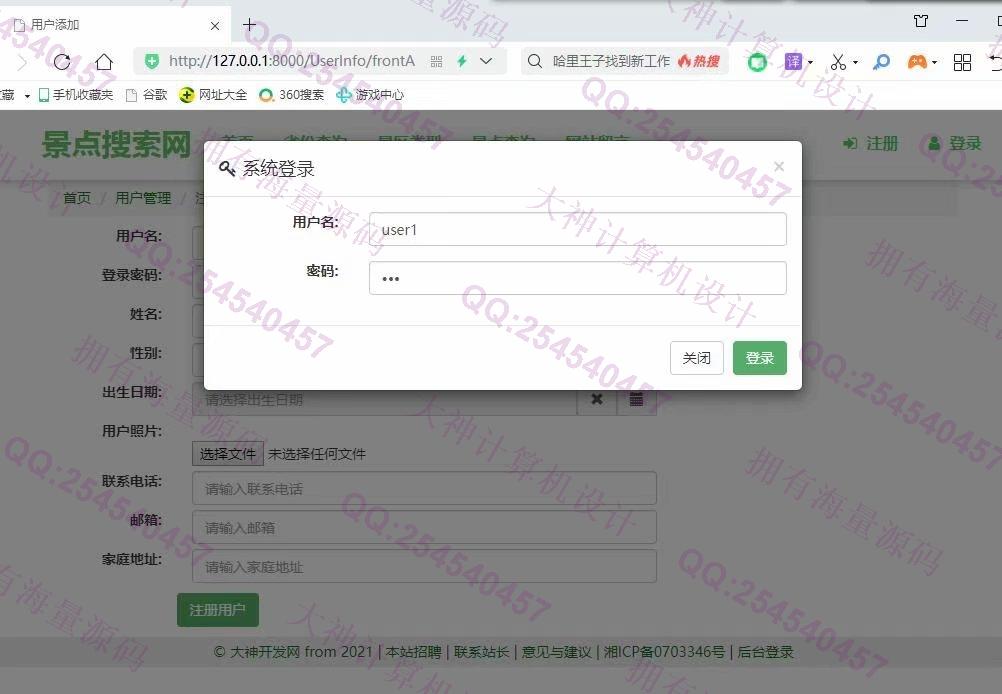Expand the dropdown arrow next to game controller
The width and height of the screenshot is (1002, 694).
[935, 63]
